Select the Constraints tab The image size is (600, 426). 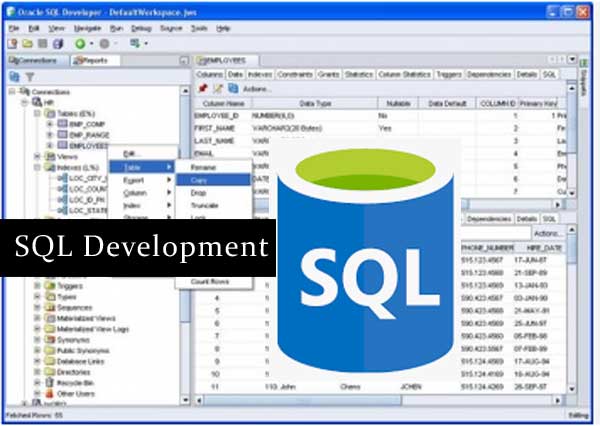tap(295, 75)
